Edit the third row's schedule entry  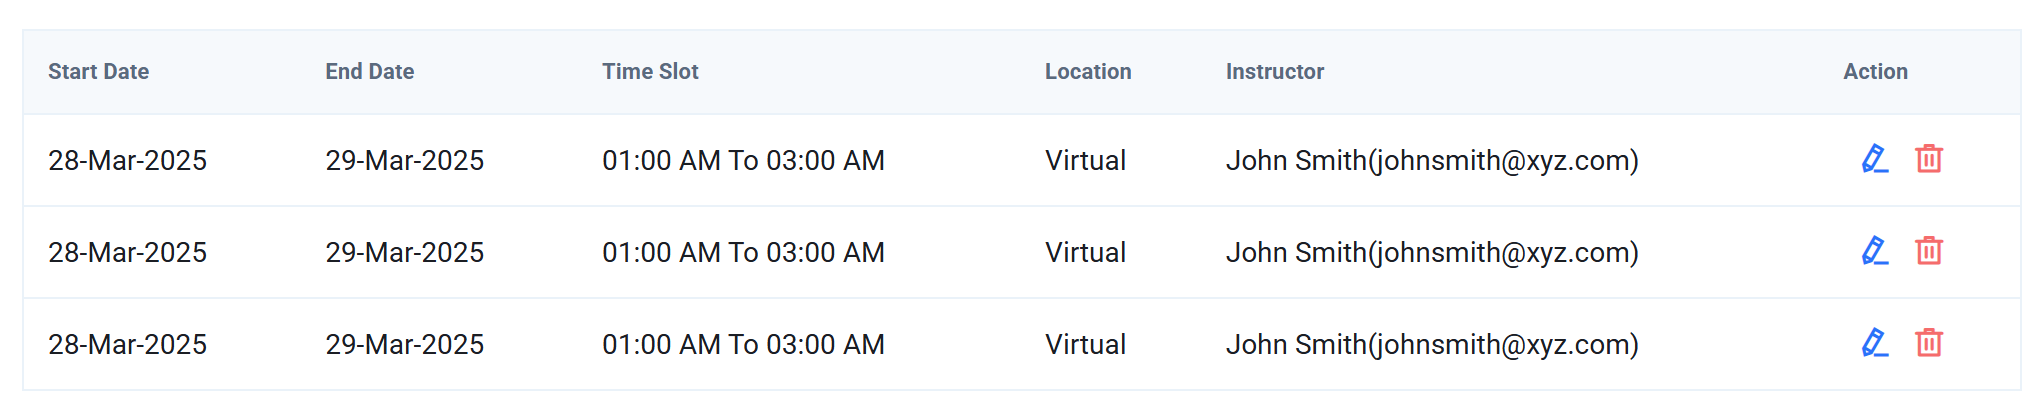[x=1875, y=343]
